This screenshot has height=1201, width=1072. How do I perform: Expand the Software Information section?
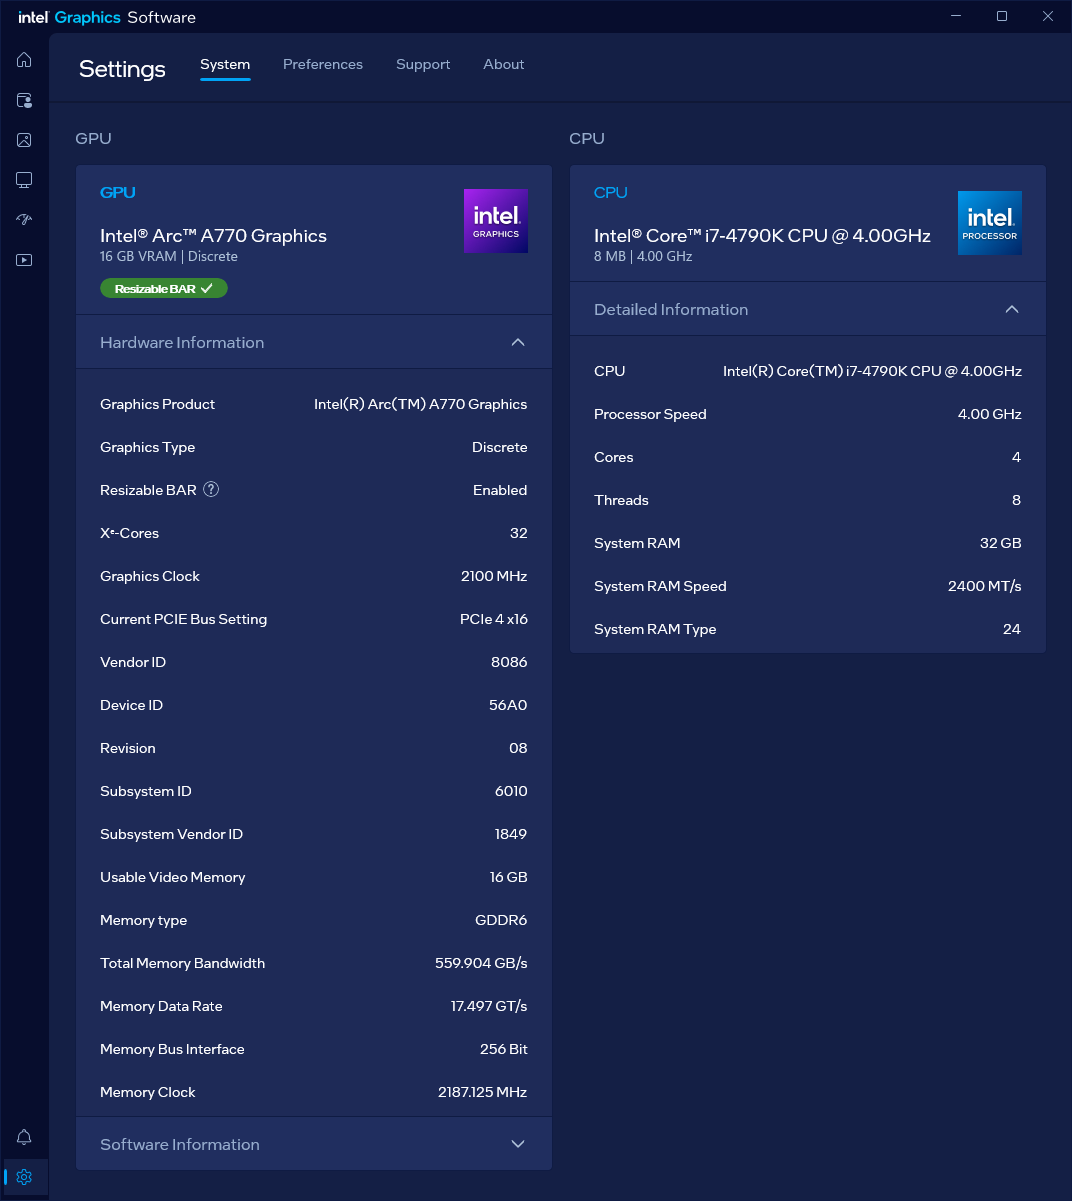[x=517, y=1144]
